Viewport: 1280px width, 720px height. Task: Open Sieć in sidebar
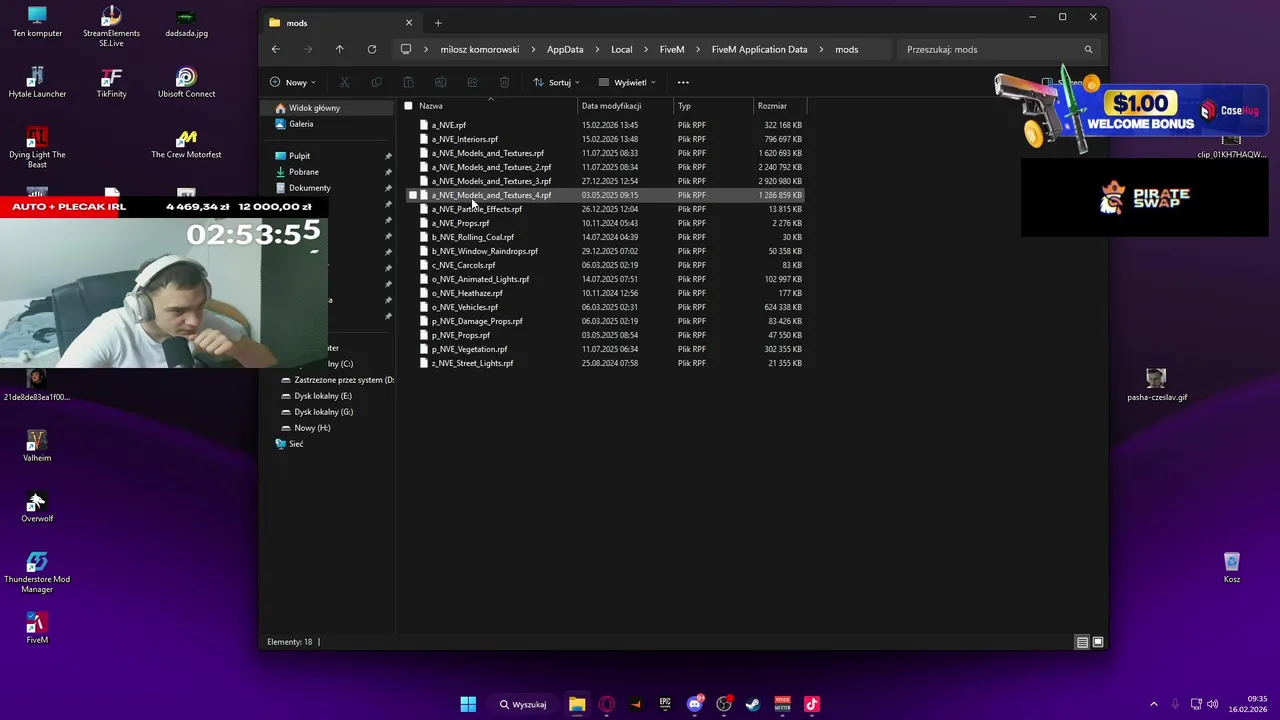(x=296, y=444)
